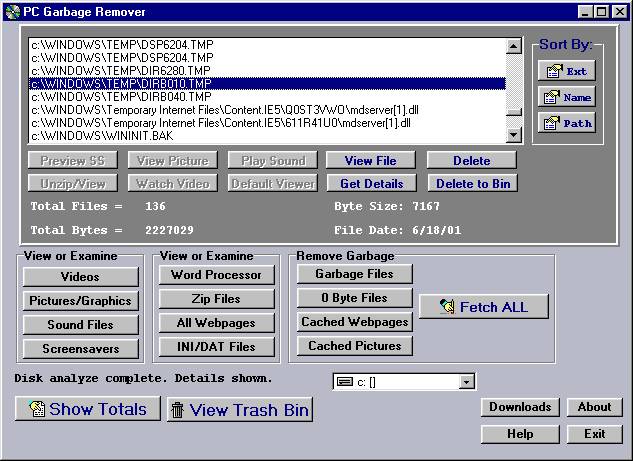Click the Unzip/View button
633x461 pixels.
click(73, 184)
